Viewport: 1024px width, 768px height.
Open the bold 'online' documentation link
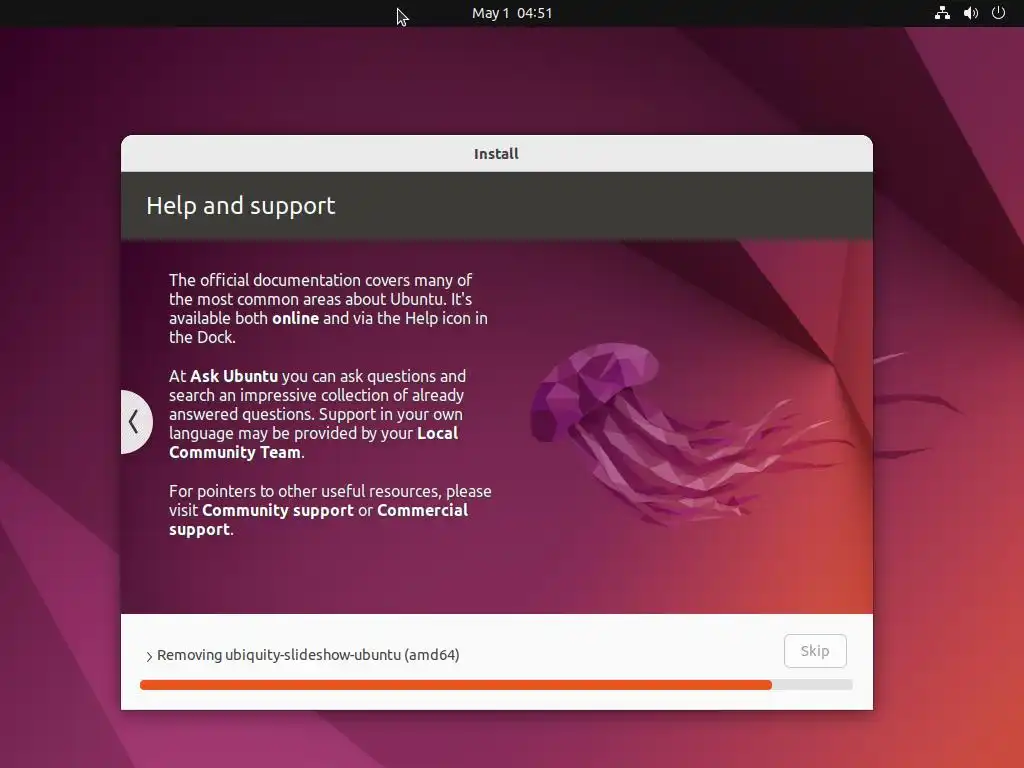tap(295, 318)
